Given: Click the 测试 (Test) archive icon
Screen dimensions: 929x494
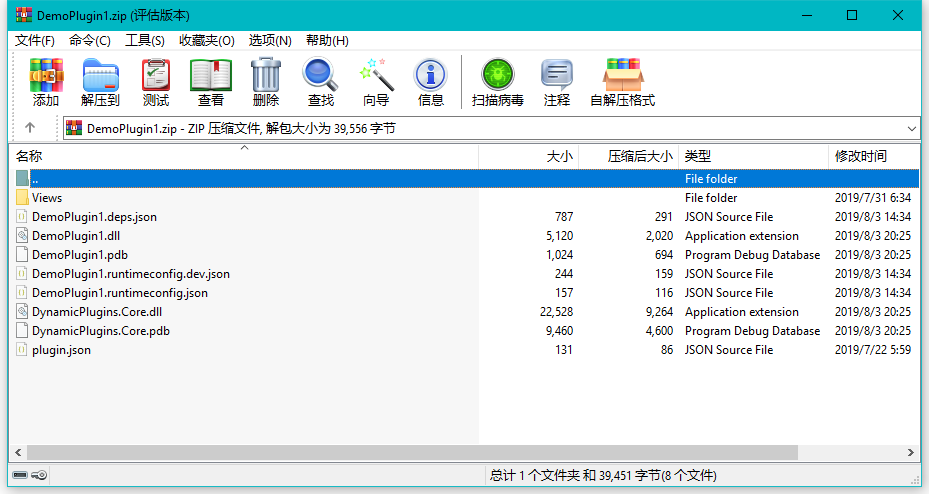Looking at the screenshot, I should click(156, 76).
